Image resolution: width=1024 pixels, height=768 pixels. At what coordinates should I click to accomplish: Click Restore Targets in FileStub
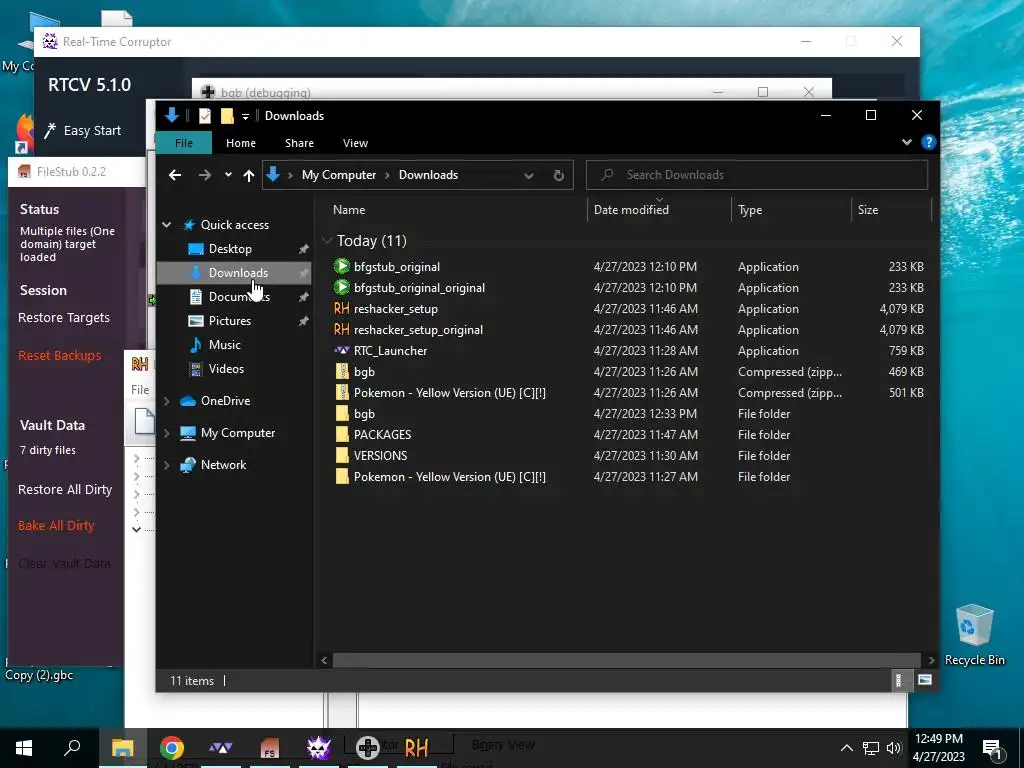click(64, 318)
